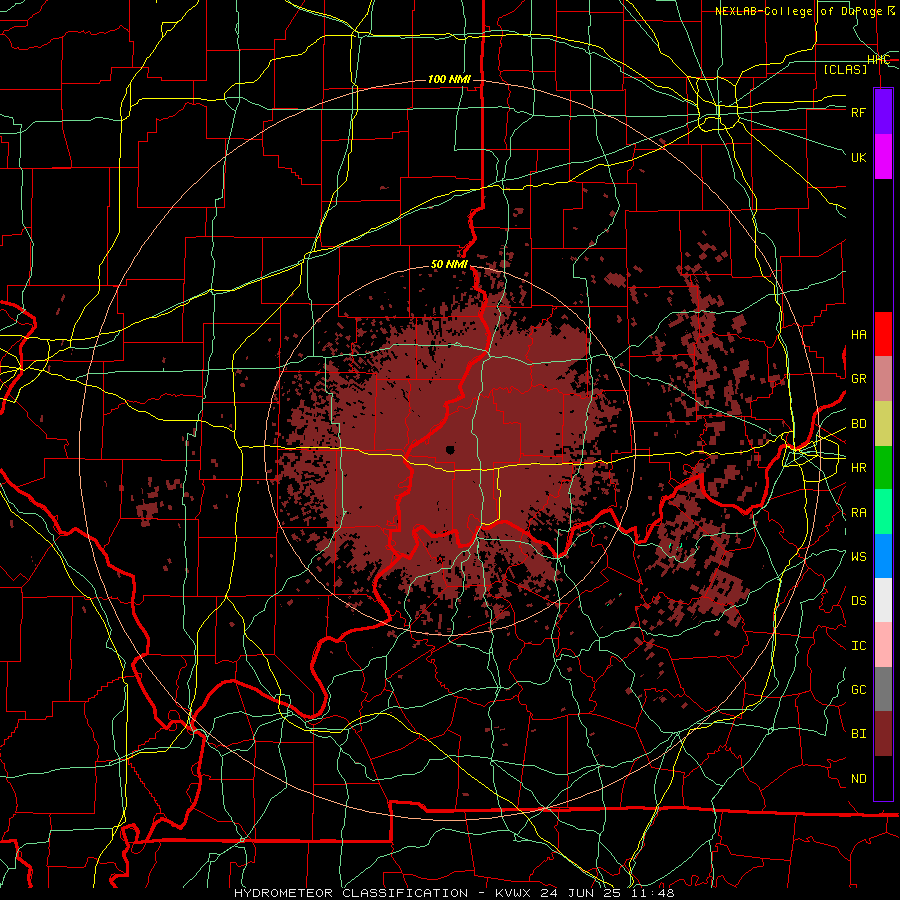Image resolution: width=900 pixels, height=900 pixels.
Task: Pick the gray GC legend swatch
Action: [883, 689]
